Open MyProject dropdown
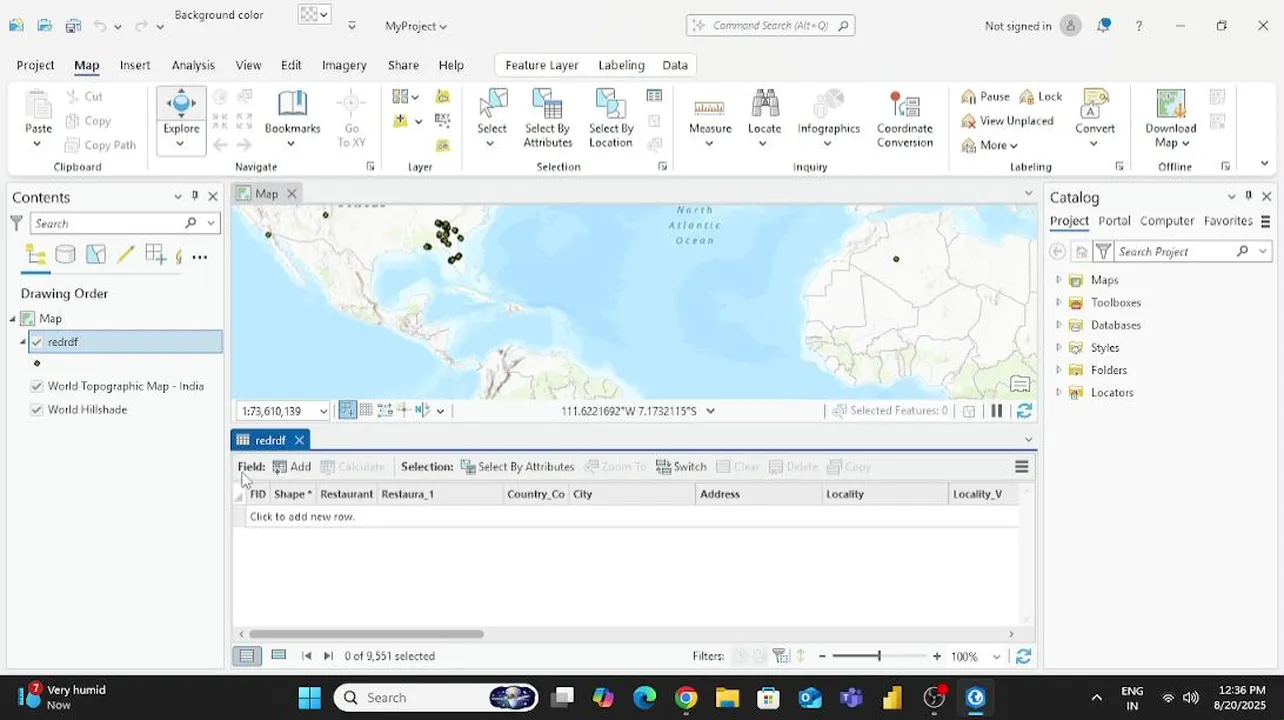The height and width of the screenshot is (720, 1284). [x=416, y=26]
